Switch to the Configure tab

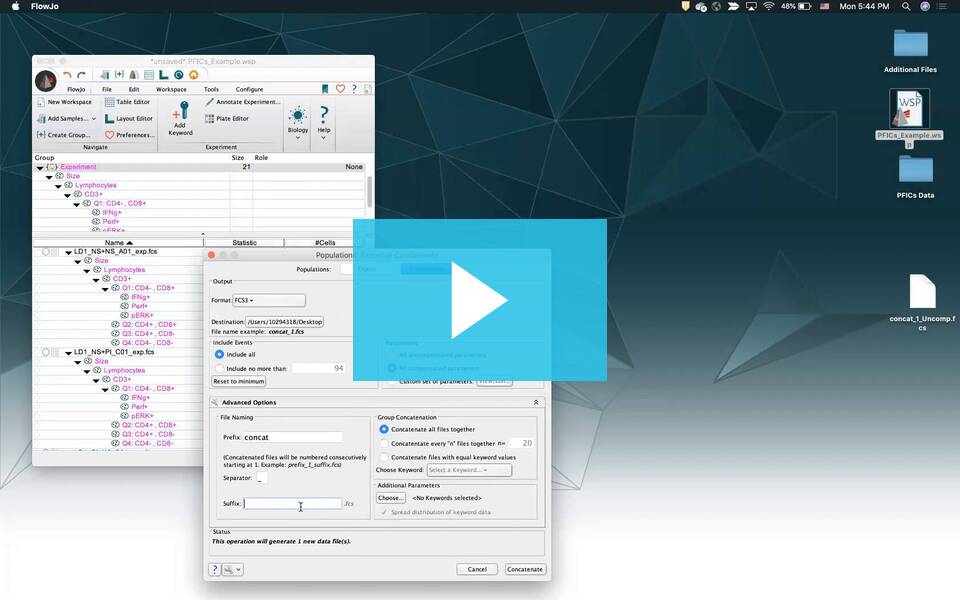tap(249, 89)
